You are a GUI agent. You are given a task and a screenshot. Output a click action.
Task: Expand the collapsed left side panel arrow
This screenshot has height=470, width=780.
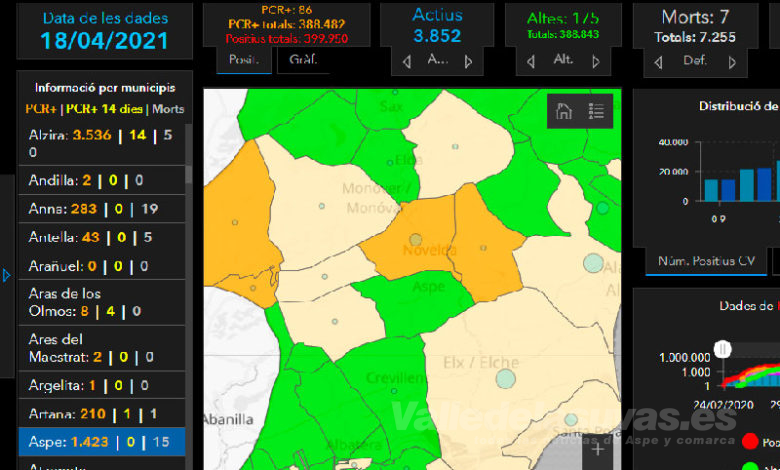click(x=7, y=274)
